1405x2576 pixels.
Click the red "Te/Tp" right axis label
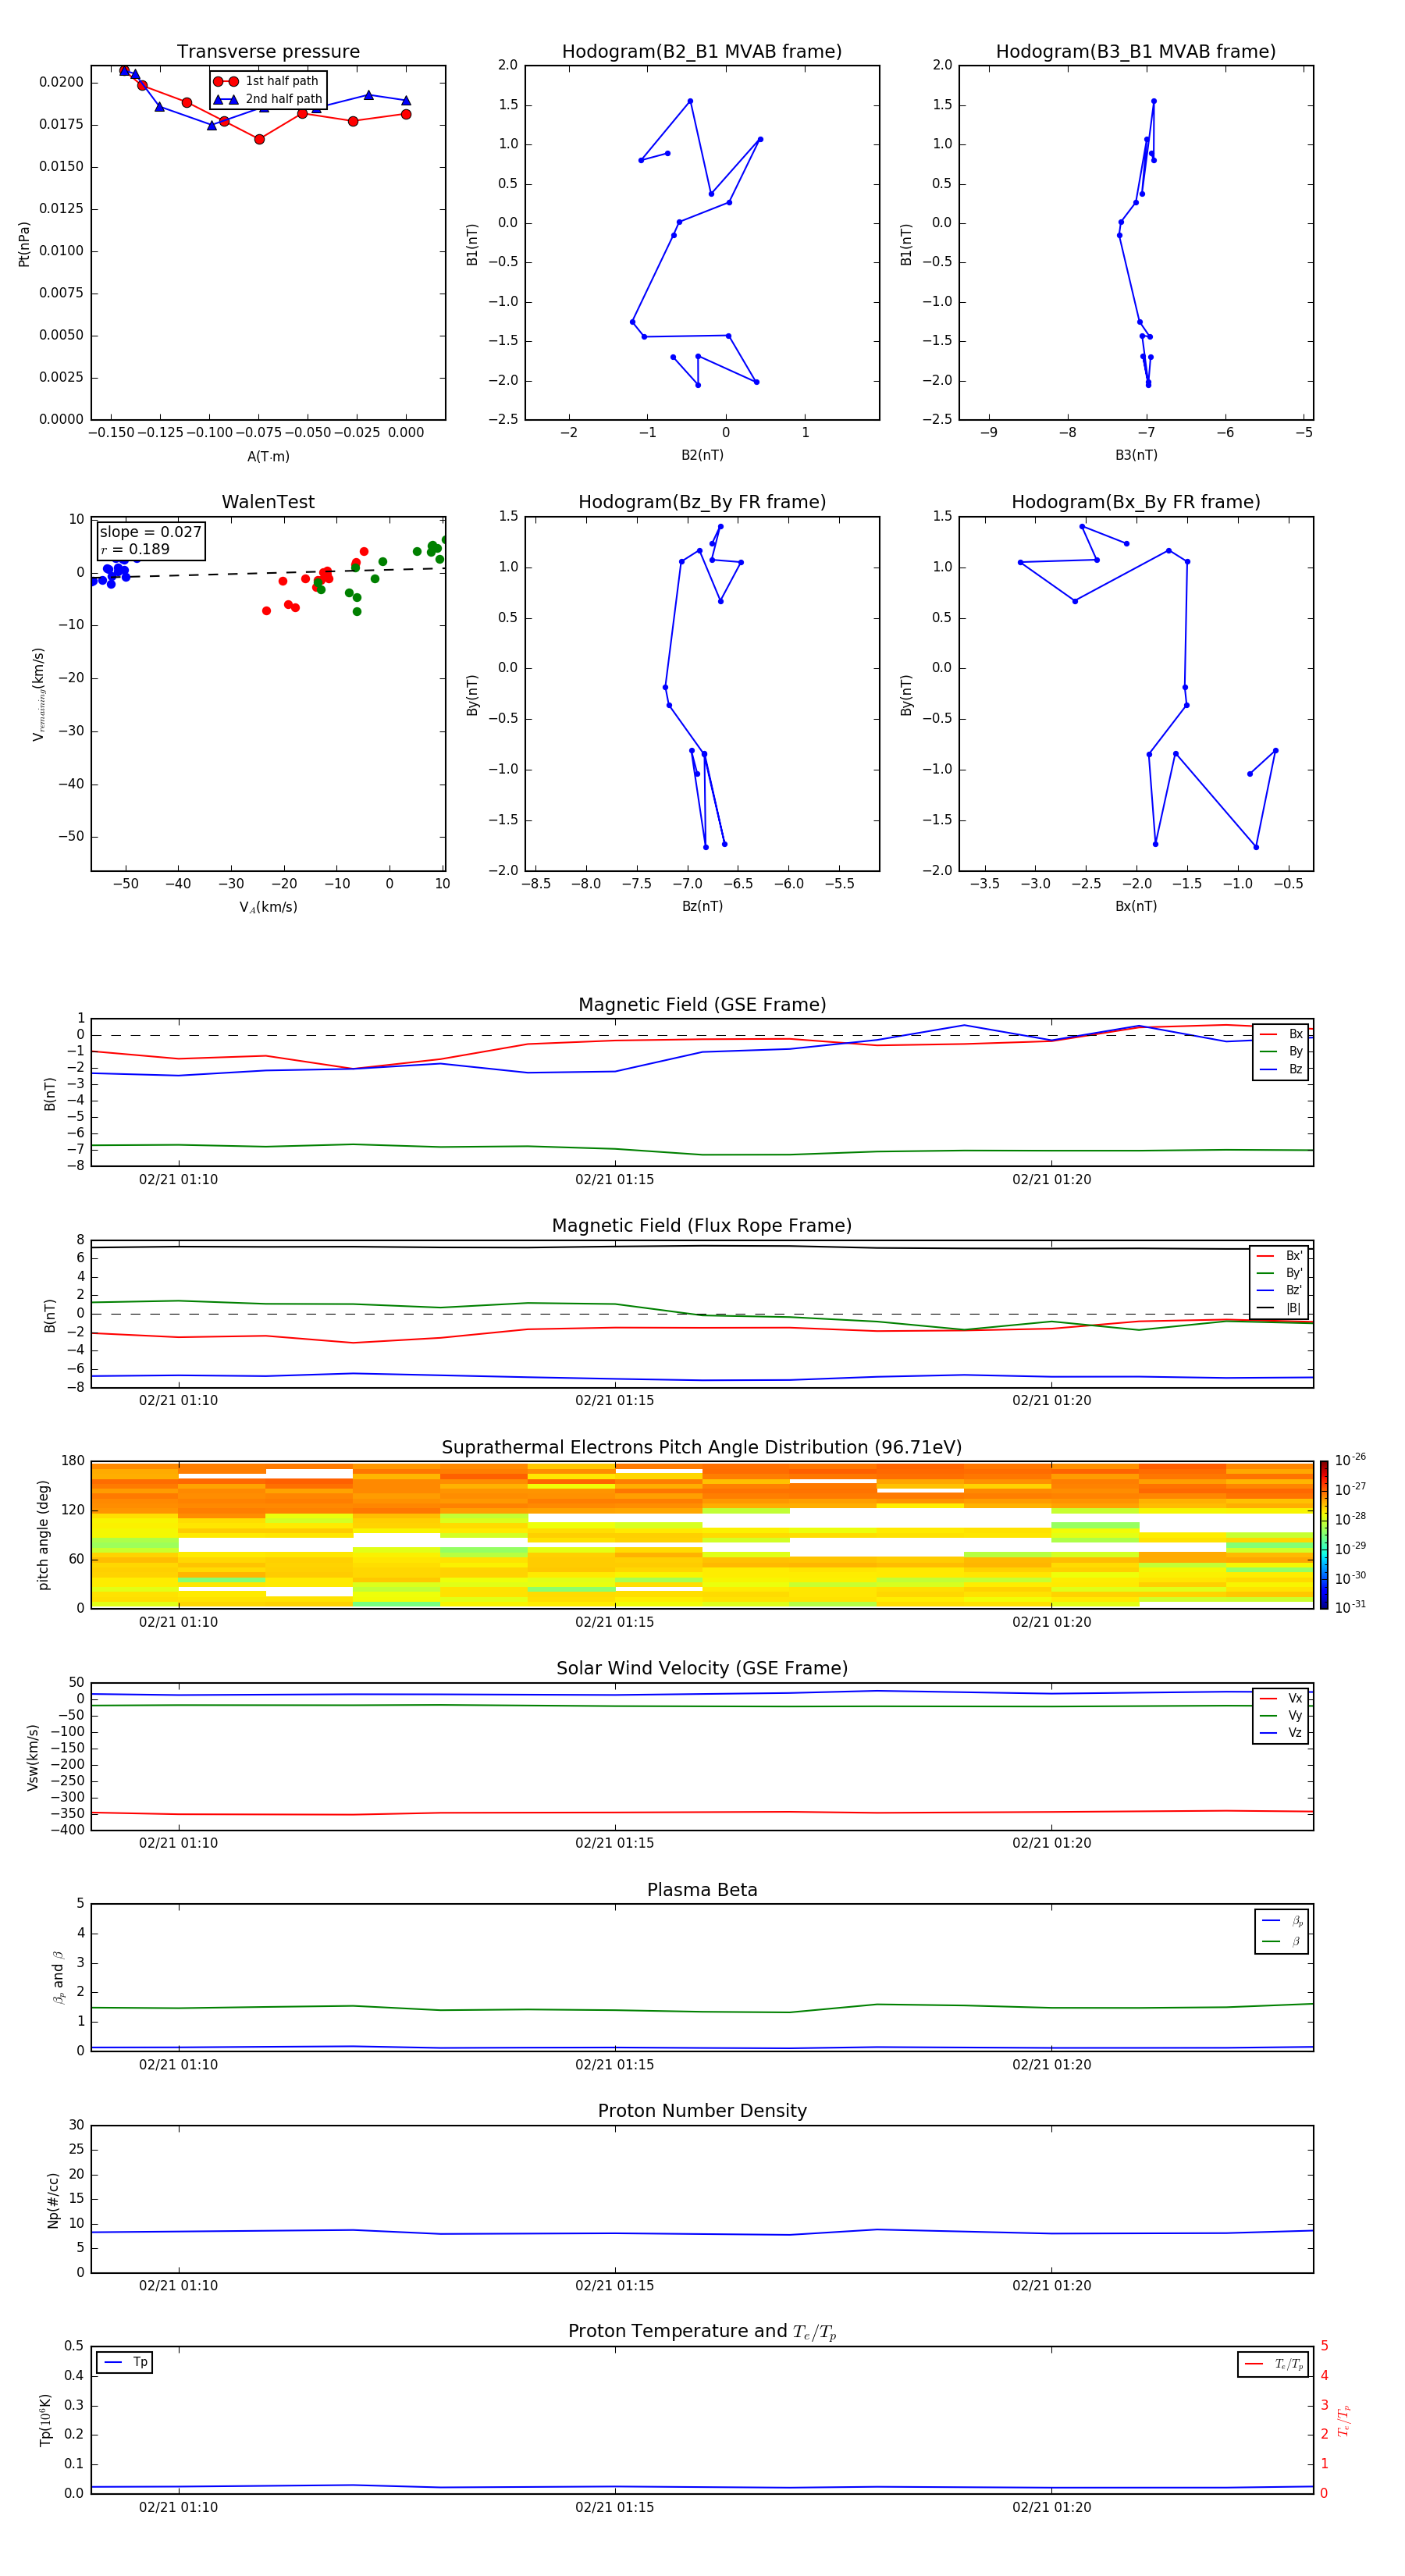1344,2420
